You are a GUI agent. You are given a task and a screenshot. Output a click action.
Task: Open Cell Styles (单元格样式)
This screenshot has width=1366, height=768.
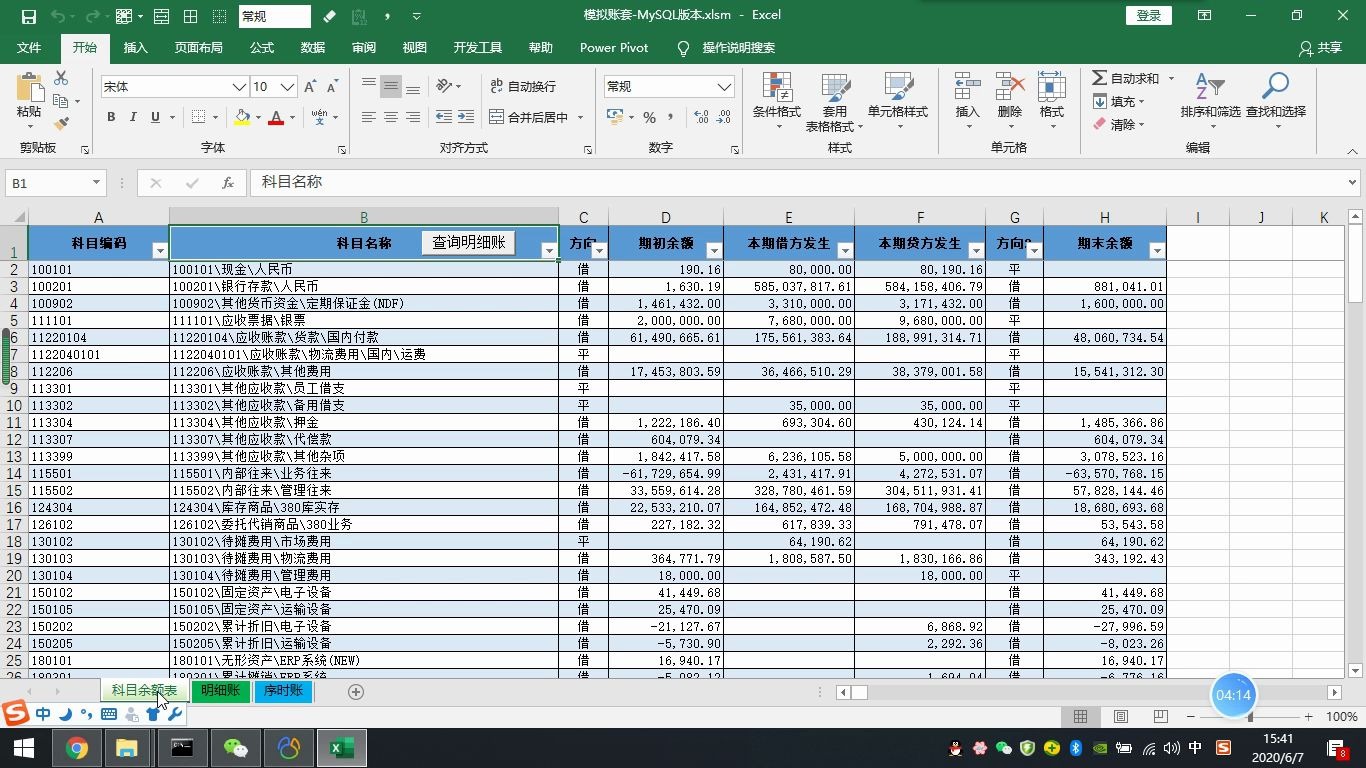tap(898, 102)
